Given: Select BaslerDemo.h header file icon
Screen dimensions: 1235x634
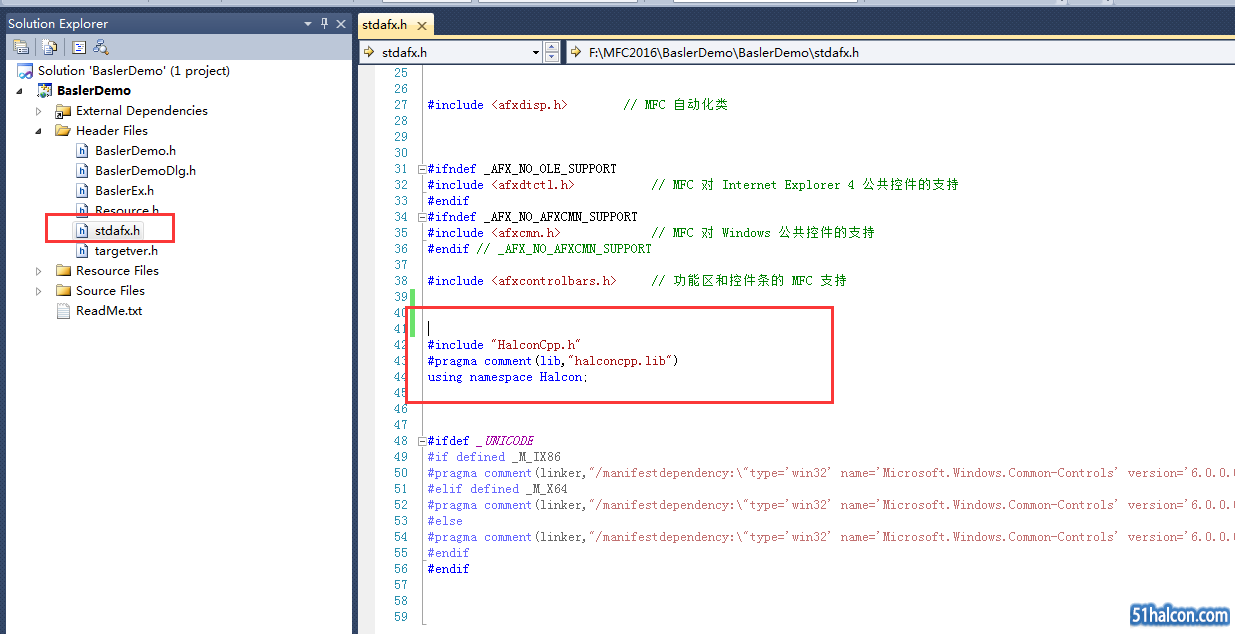Looking at the screenshot, I should click(83, 151).
